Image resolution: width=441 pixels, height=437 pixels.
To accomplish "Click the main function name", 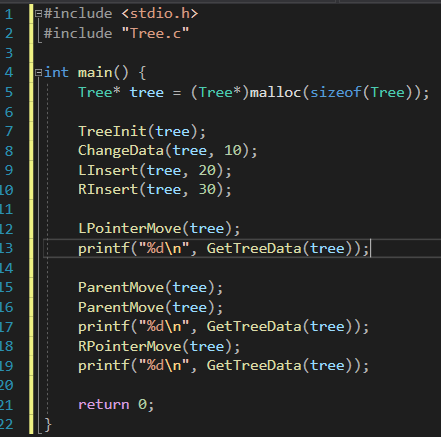I will pos(95,72).
